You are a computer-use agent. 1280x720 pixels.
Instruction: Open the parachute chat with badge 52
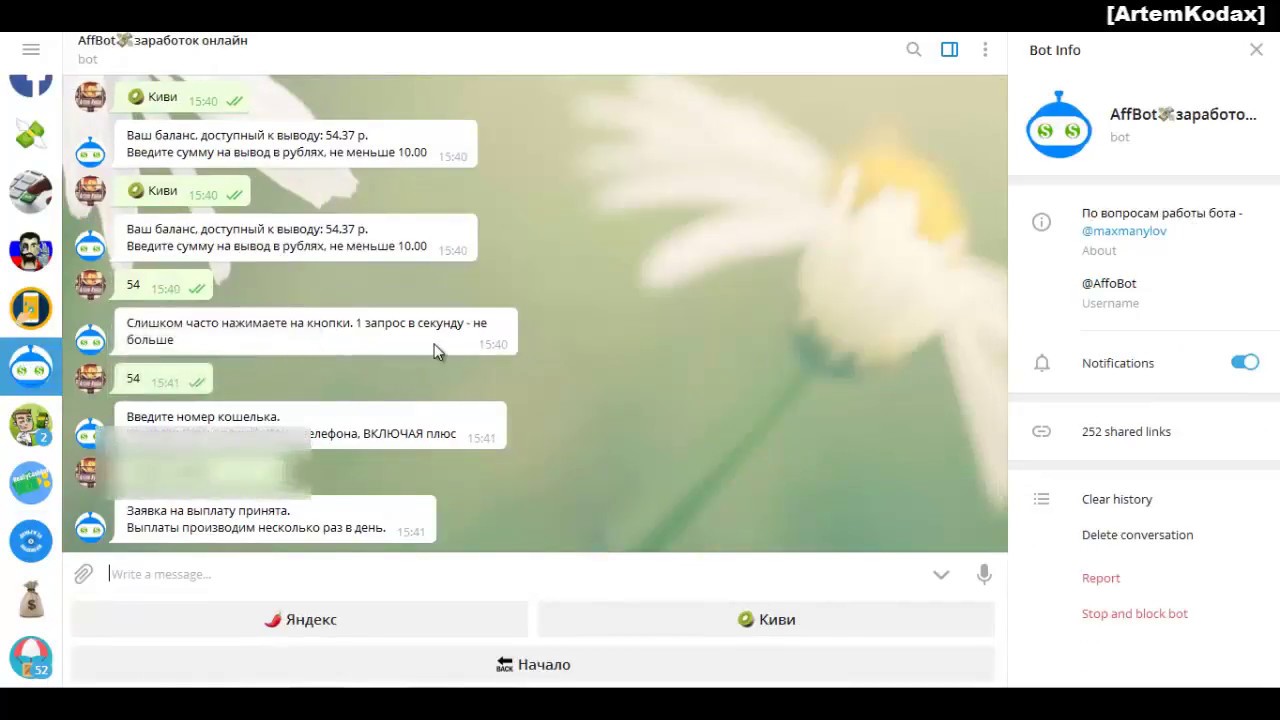(x=31, y=657)
